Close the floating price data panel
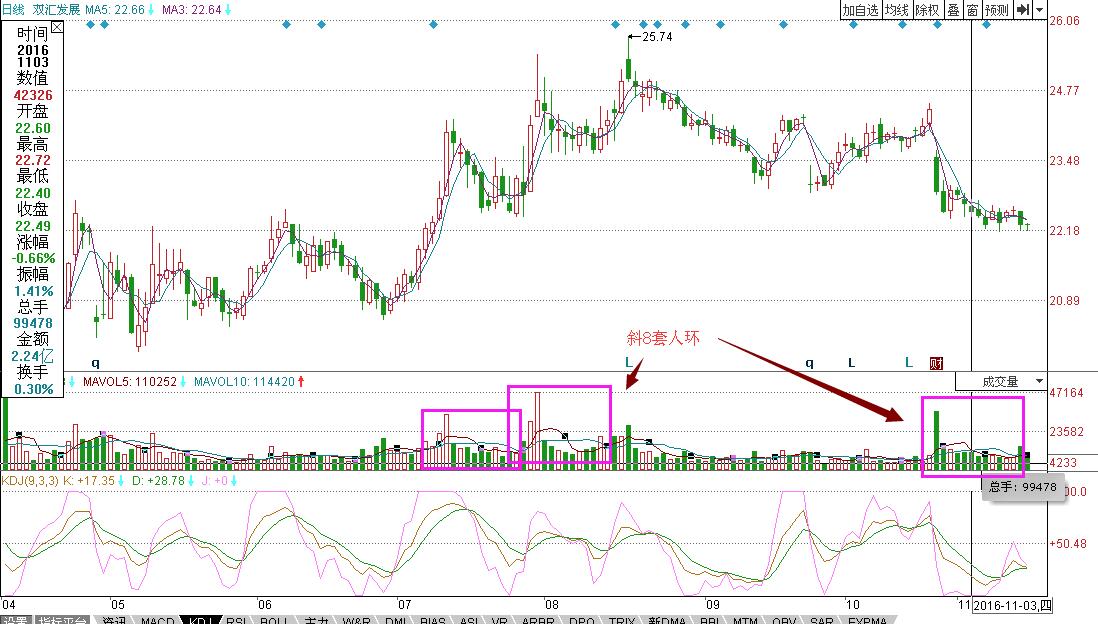 pos(56,27)
